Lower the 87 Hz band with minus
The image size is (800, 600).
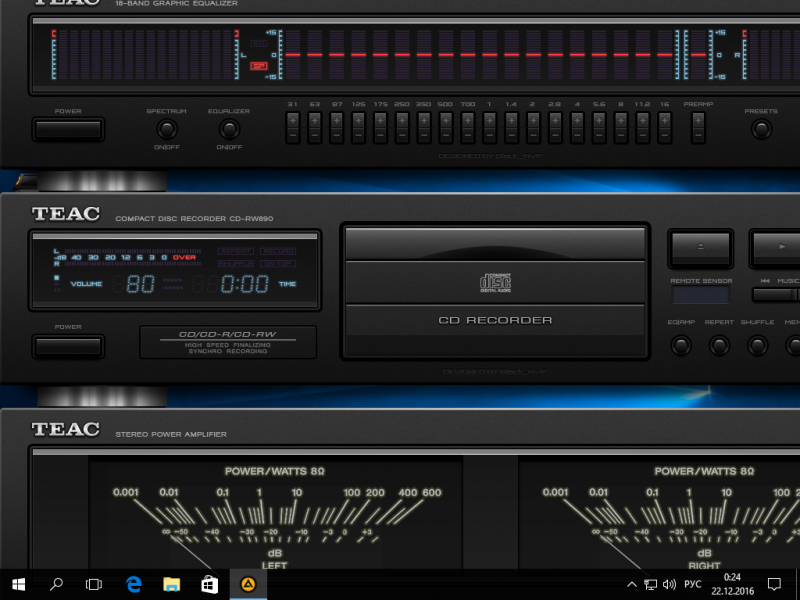[337, 136]
